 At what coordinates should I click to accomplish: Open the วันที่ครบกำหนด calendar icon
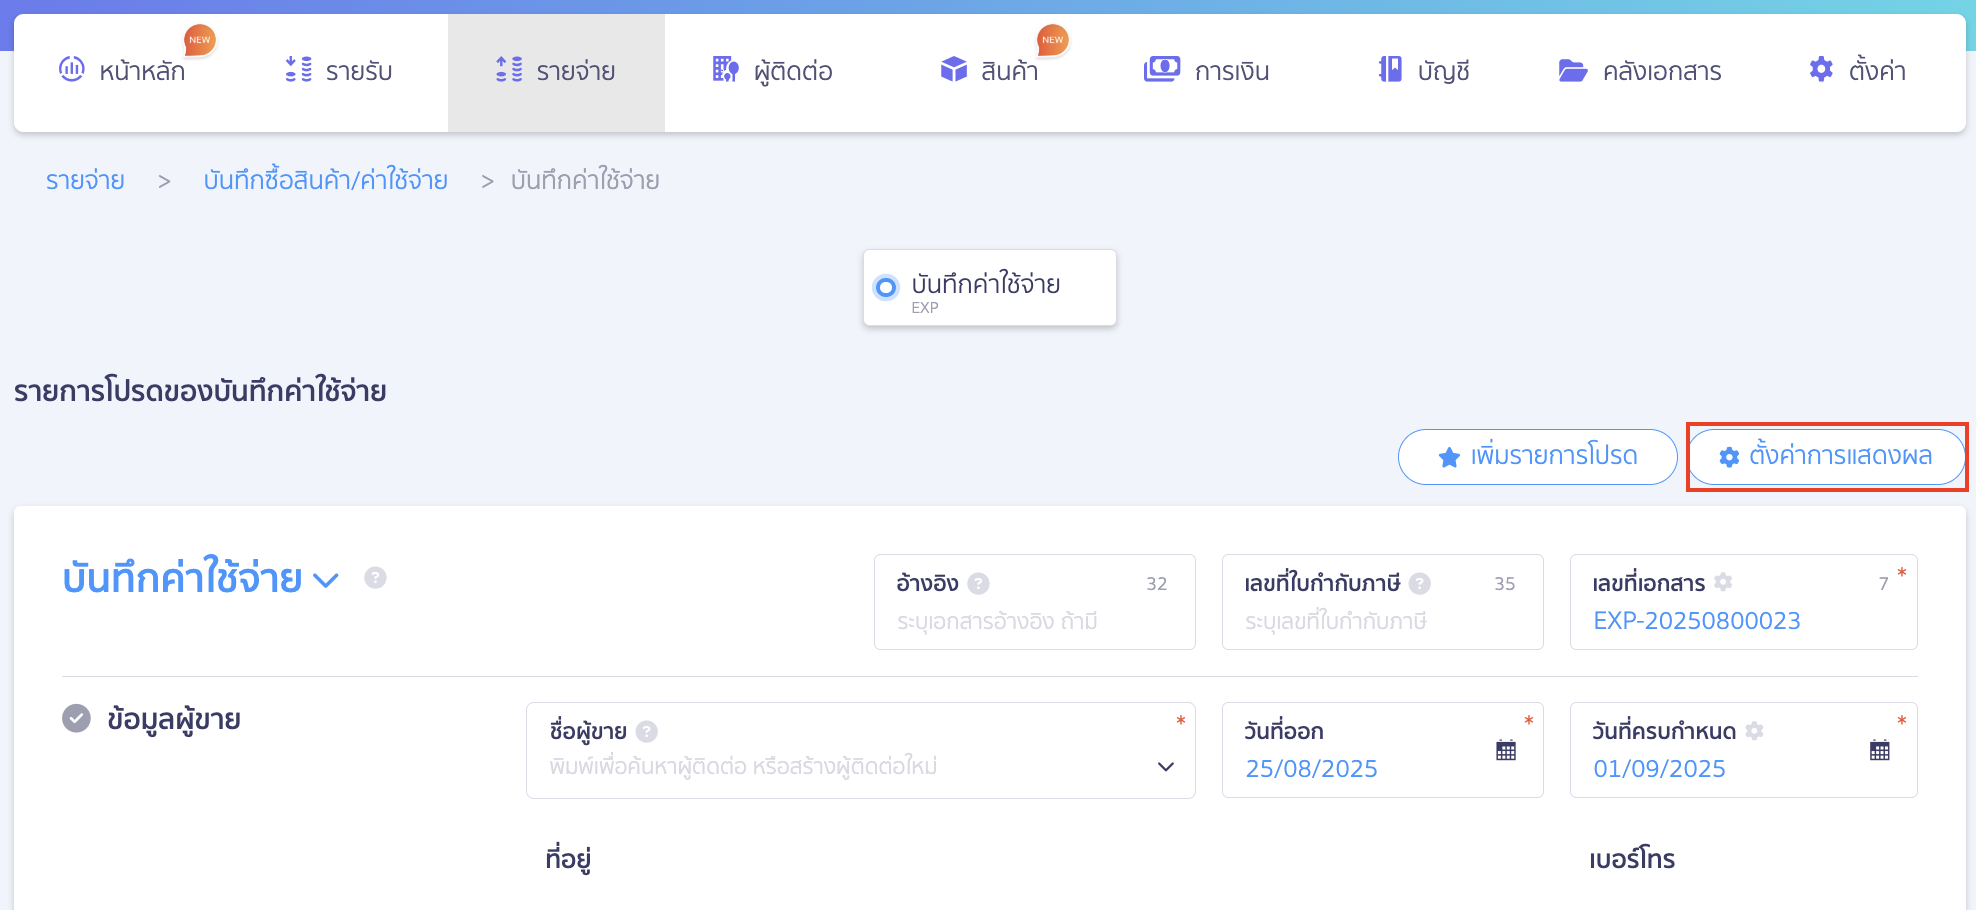(1880, 750)
